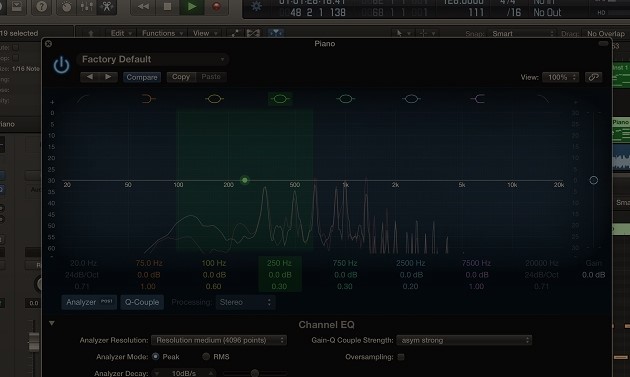630x377 pixels.
Task: Toggle the high shelf band icon
Action: (x=477, y=98)
